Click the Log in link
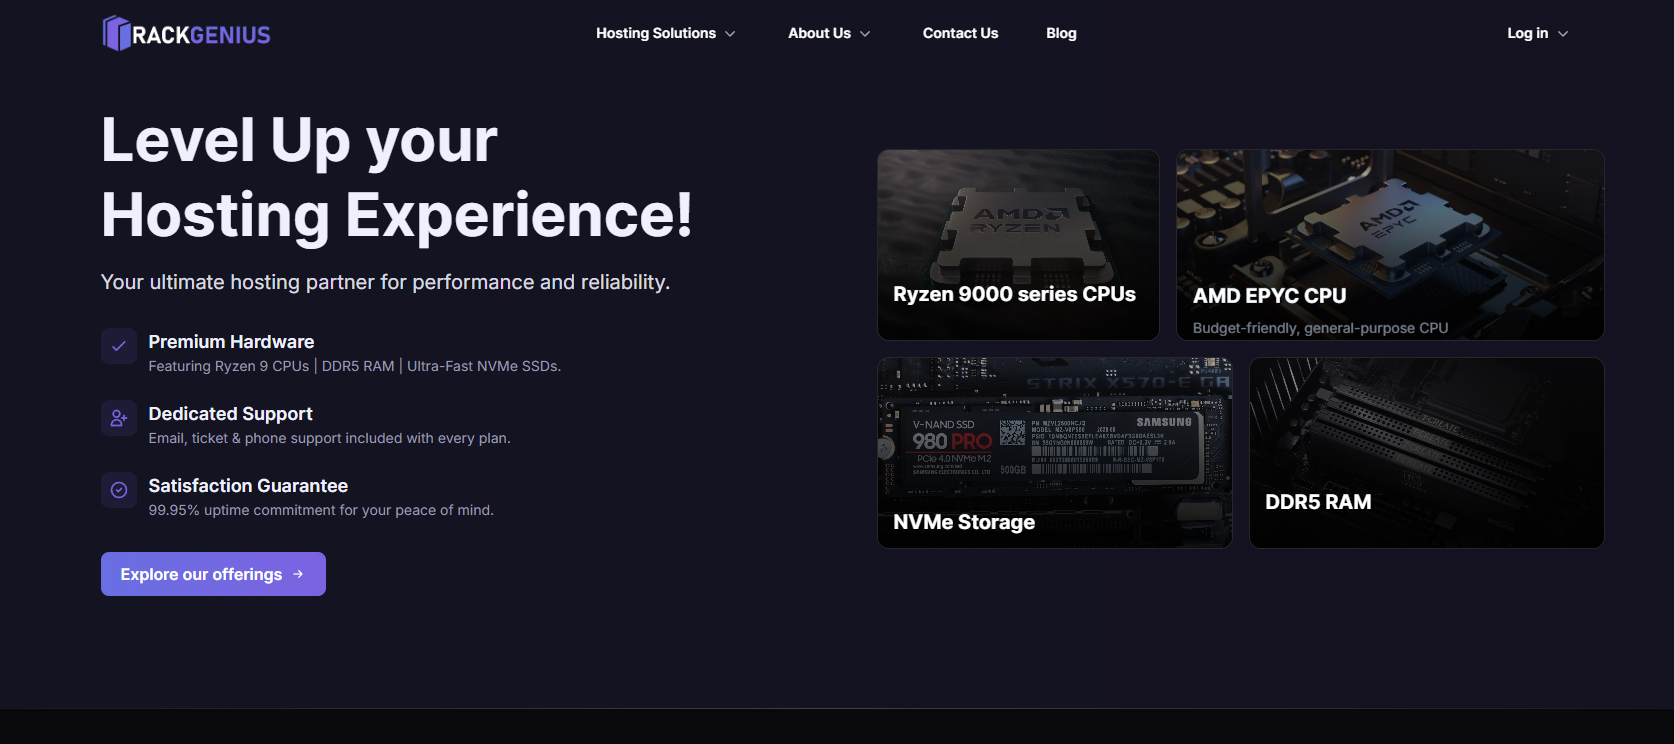 click(x=1527, y=33)
